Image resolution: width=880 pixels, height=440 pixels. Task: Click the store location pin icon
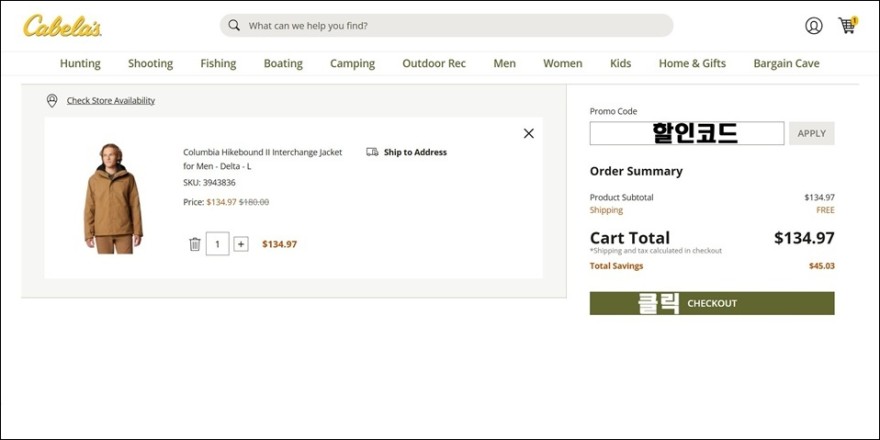(x=52, y=100)
